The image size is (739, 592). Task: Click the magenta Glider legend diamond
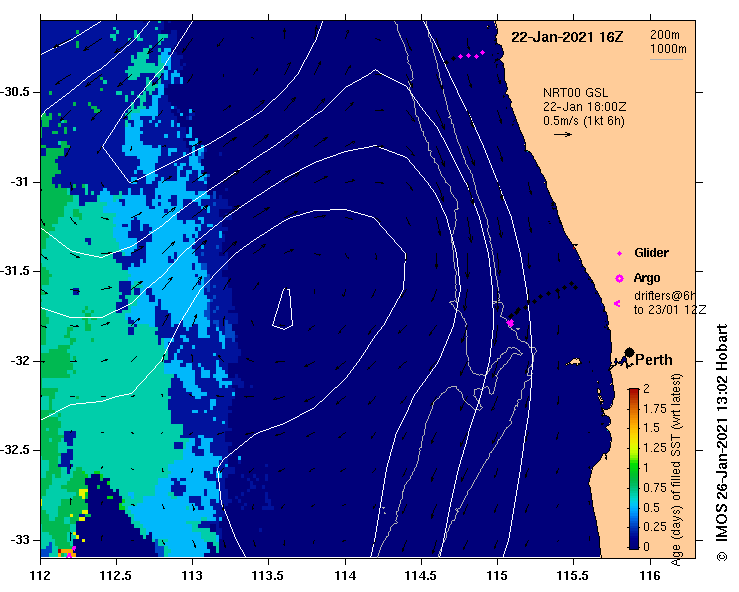[x=619, y=254]
